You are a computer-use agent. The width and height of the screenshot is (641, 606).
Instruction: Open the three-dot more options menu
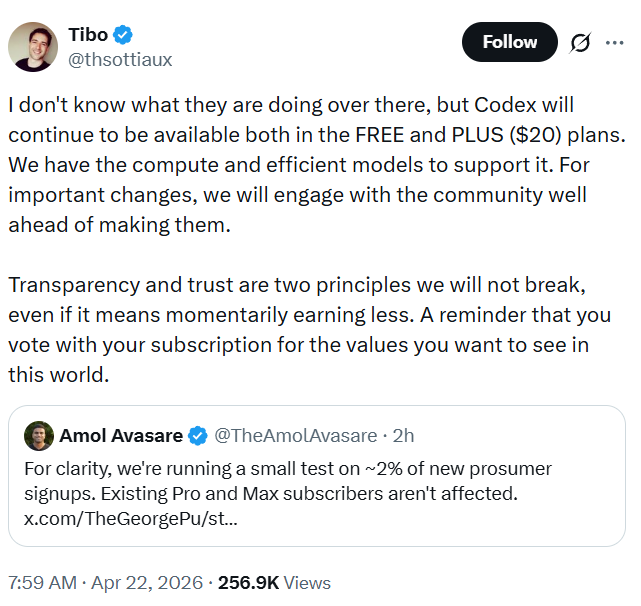(614, 43)
